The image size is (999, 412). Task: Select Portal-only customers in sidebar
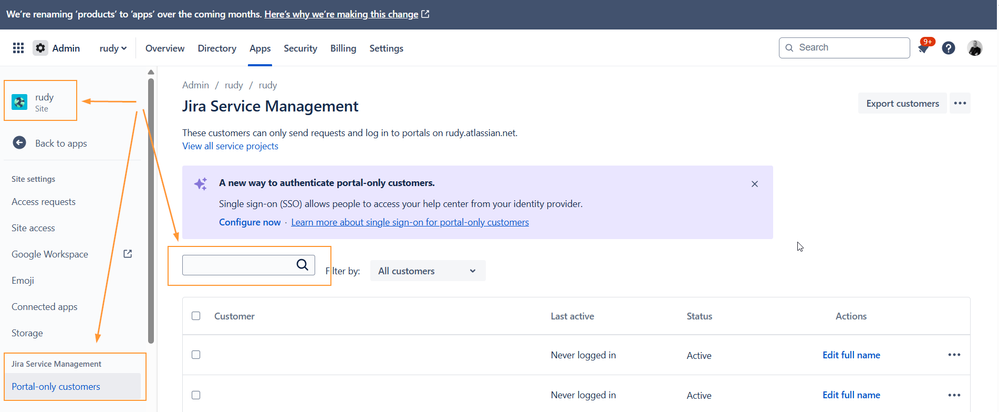click(71, 387)
